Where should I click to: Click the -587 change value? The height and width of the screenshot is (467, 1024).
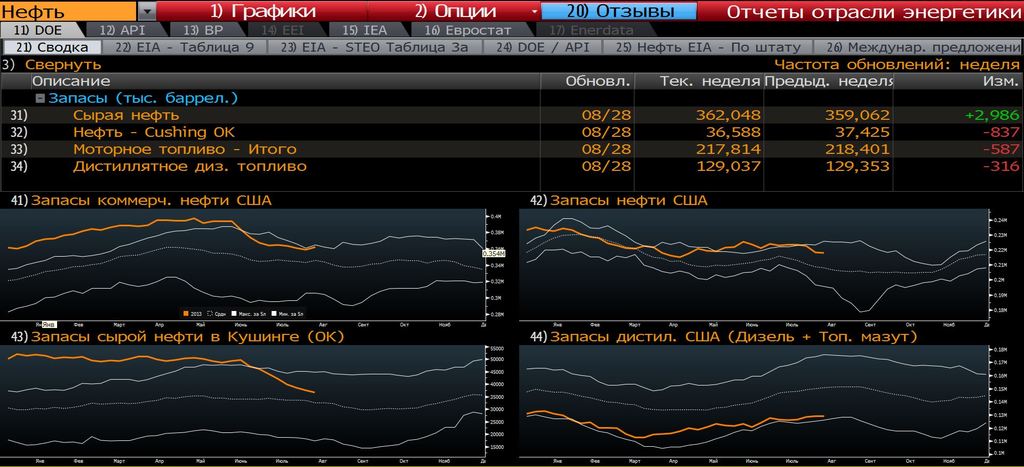1000,149
